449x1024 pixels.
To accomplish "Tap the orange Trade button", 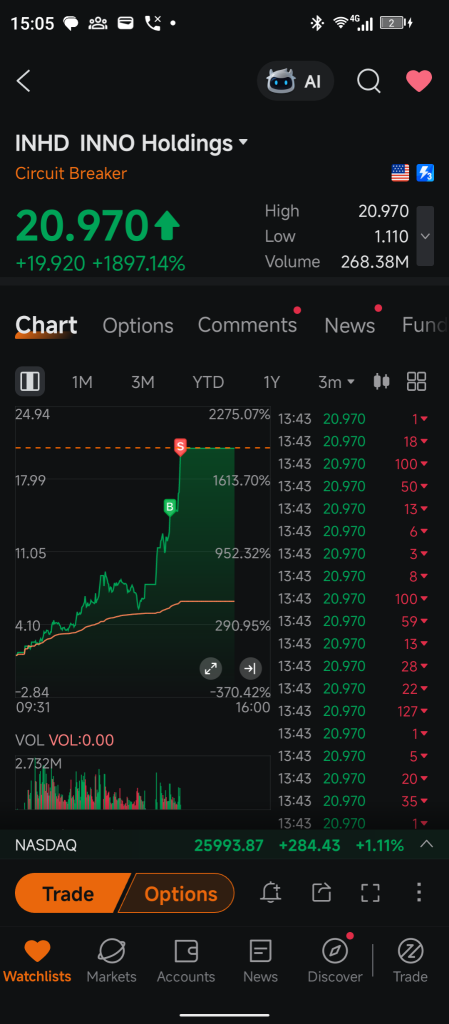I will point(69,893).
